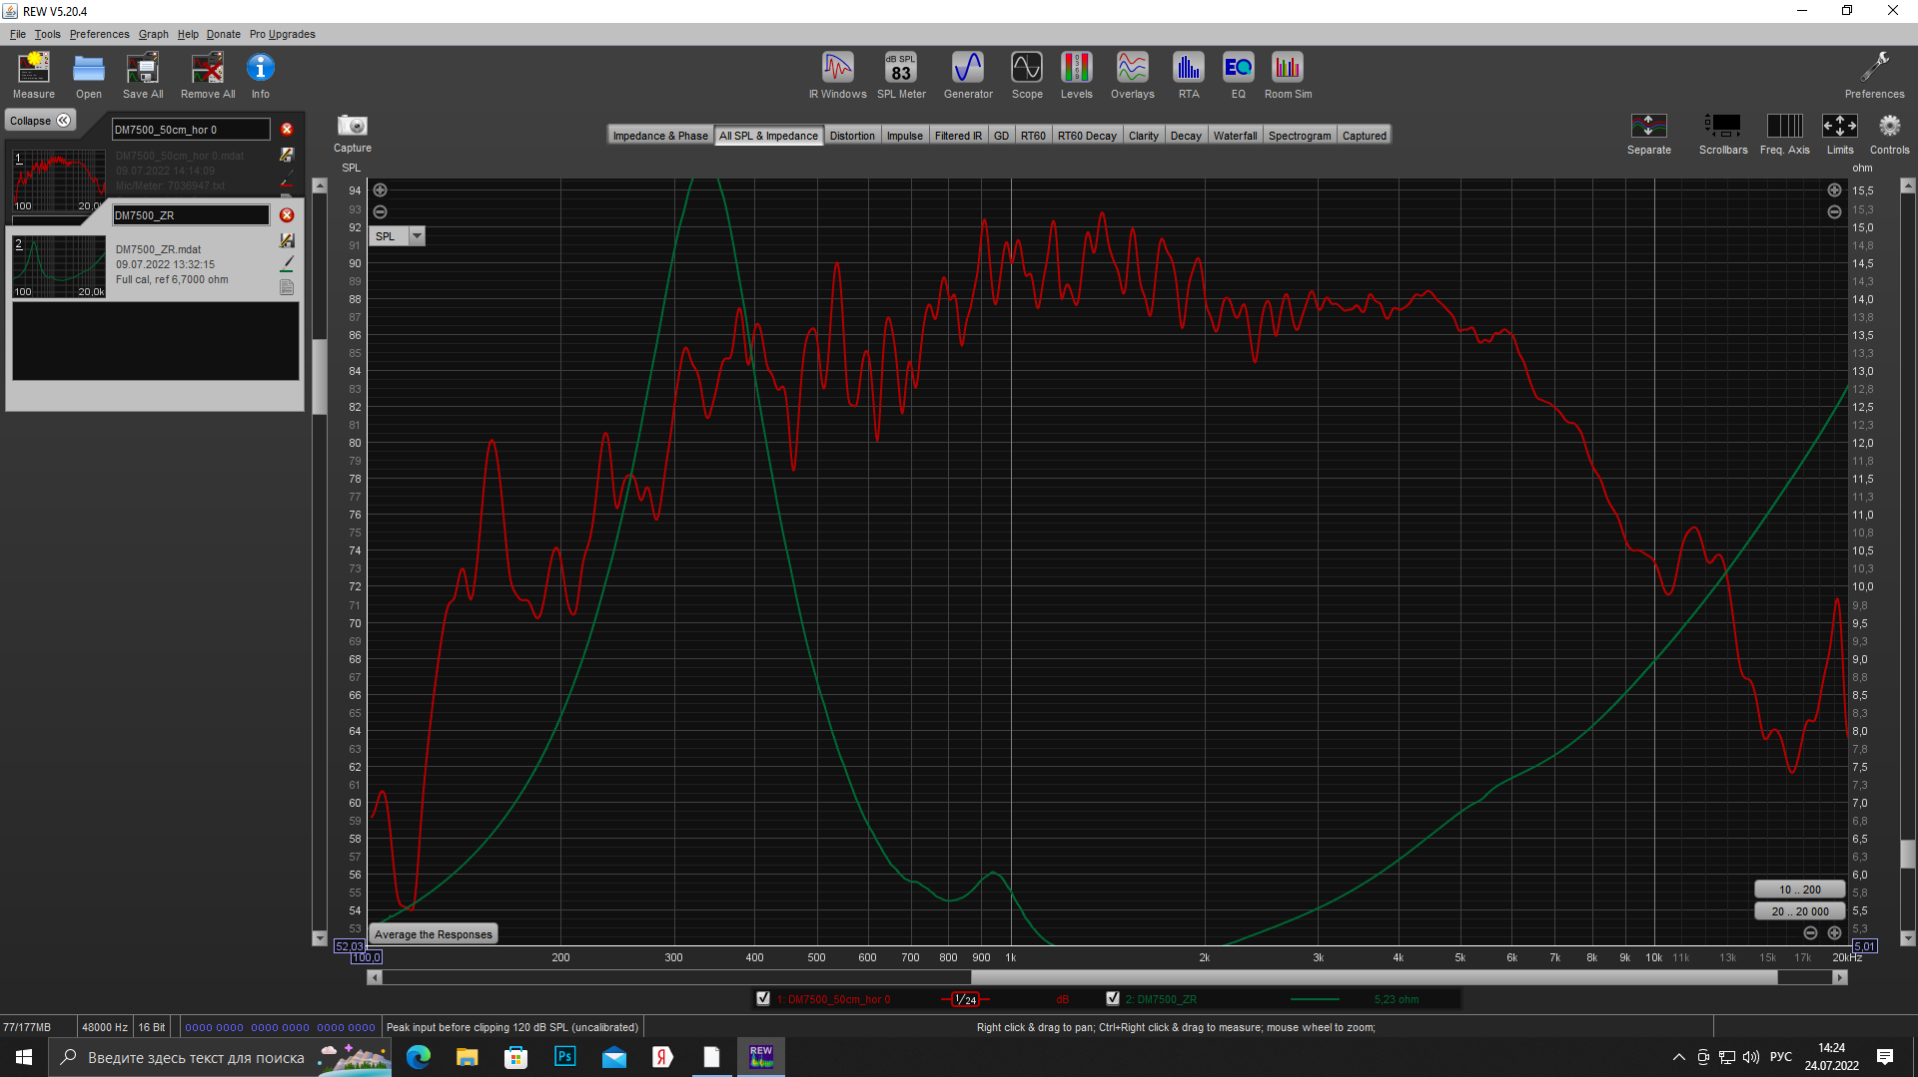
Task: Switch frequency axis mode
Action: point(1784,134)
